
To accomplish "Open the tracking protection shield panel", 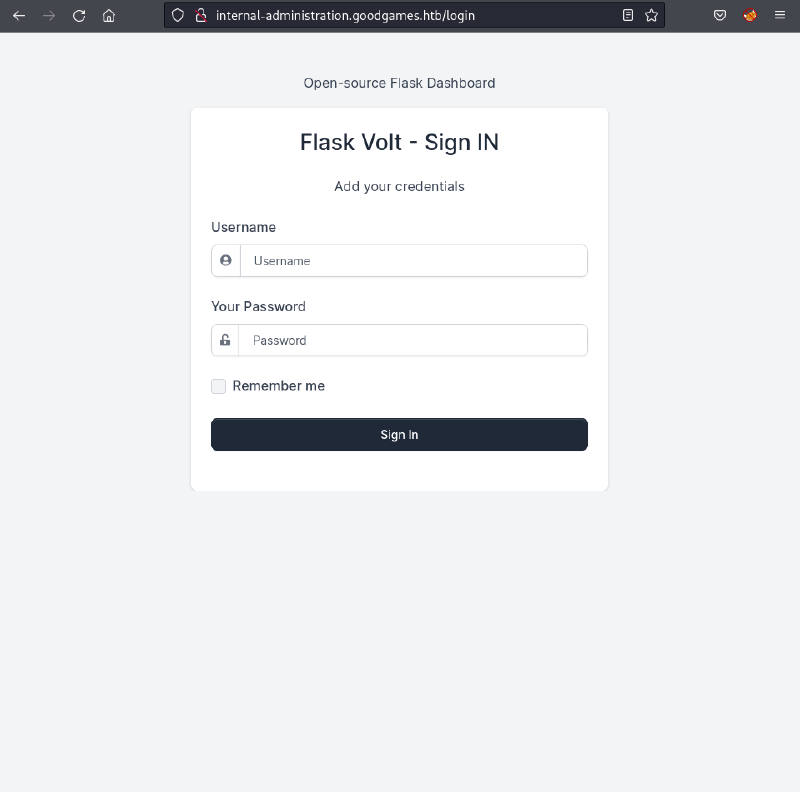I will 177,15.
